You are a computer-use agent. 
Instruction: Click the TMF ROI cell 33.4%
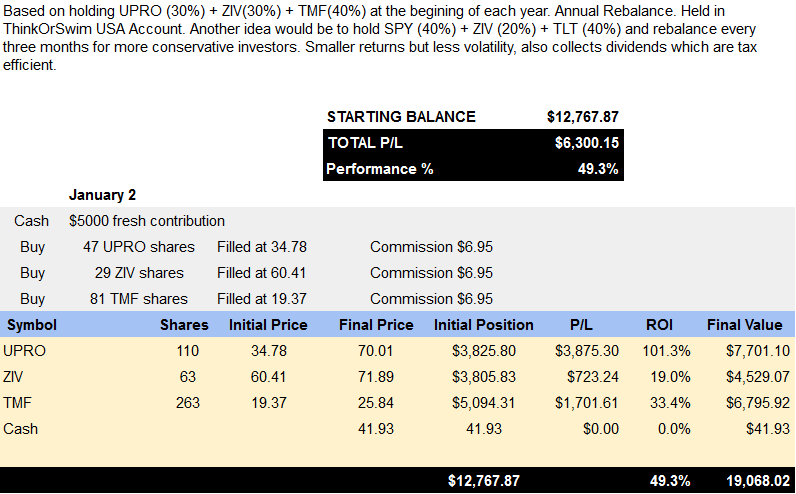coord(670,403)
